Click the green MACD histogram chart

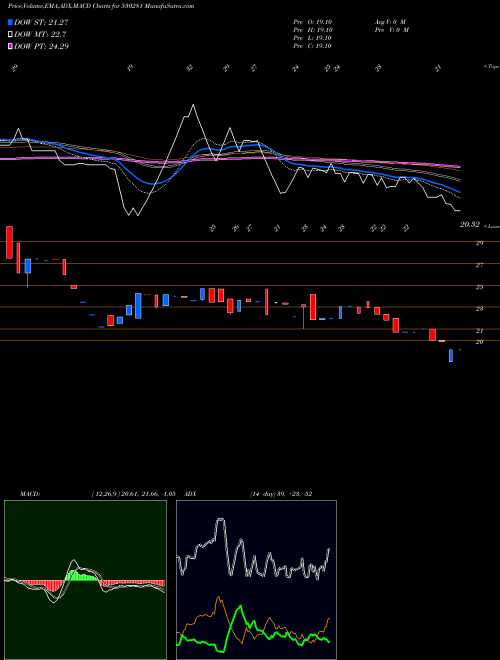coord(85,580)
